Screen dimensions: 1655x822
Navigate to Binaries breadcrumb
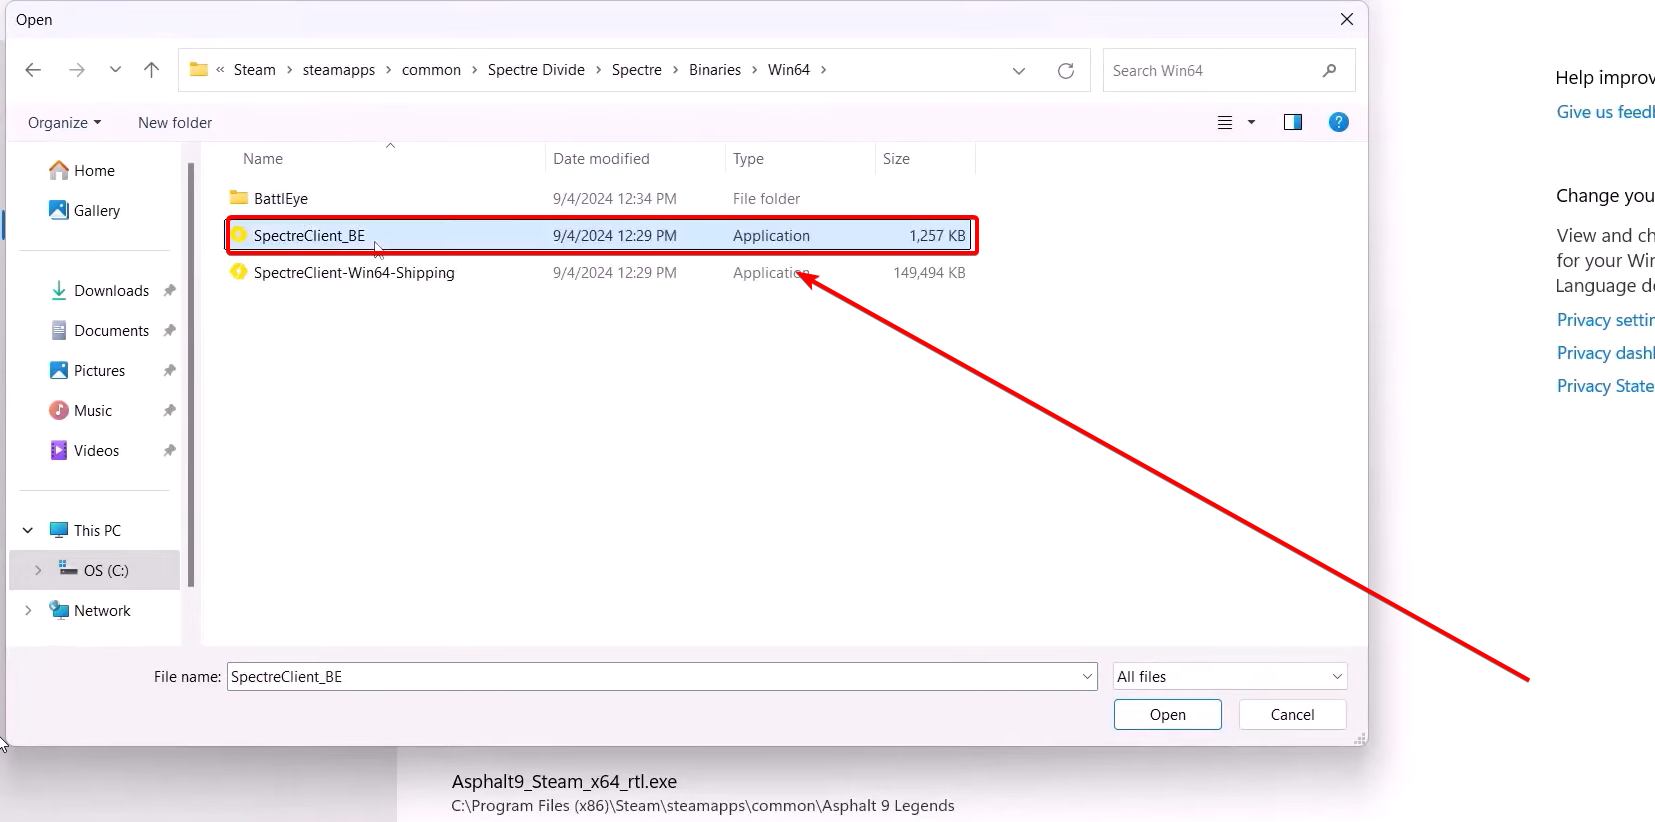(715, 70)
